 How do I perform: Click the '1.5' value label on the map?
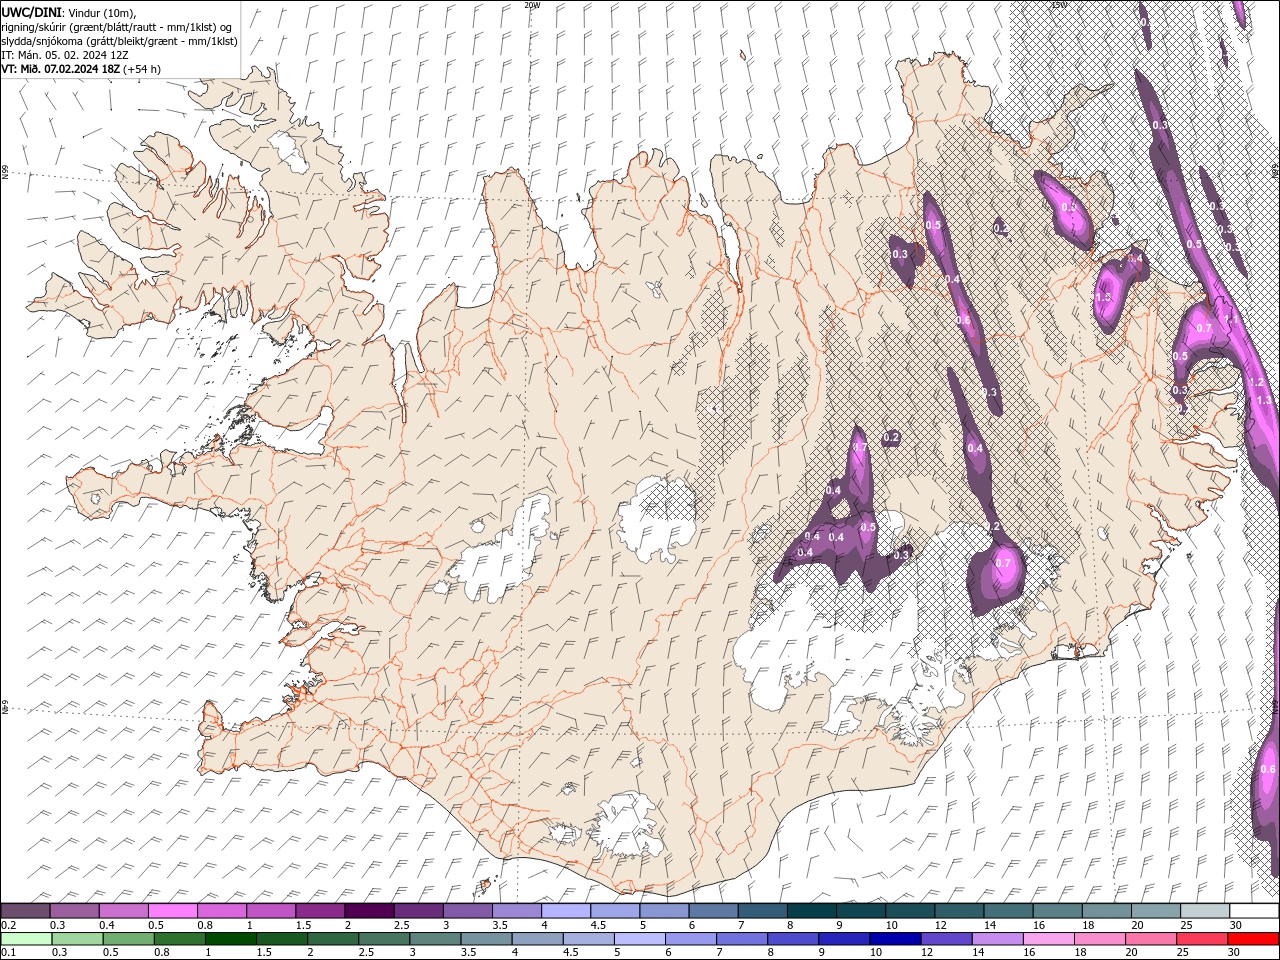click(x=1103, y=297)
